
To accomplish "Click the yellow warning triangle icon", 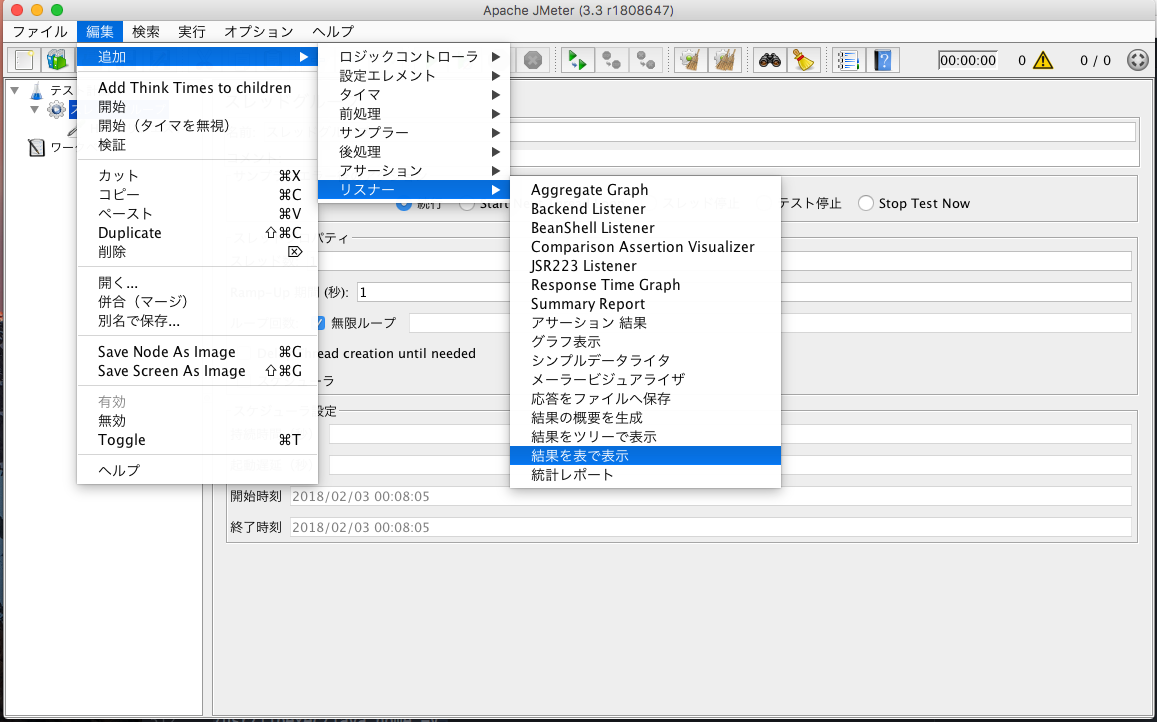I will (1042, 60).
